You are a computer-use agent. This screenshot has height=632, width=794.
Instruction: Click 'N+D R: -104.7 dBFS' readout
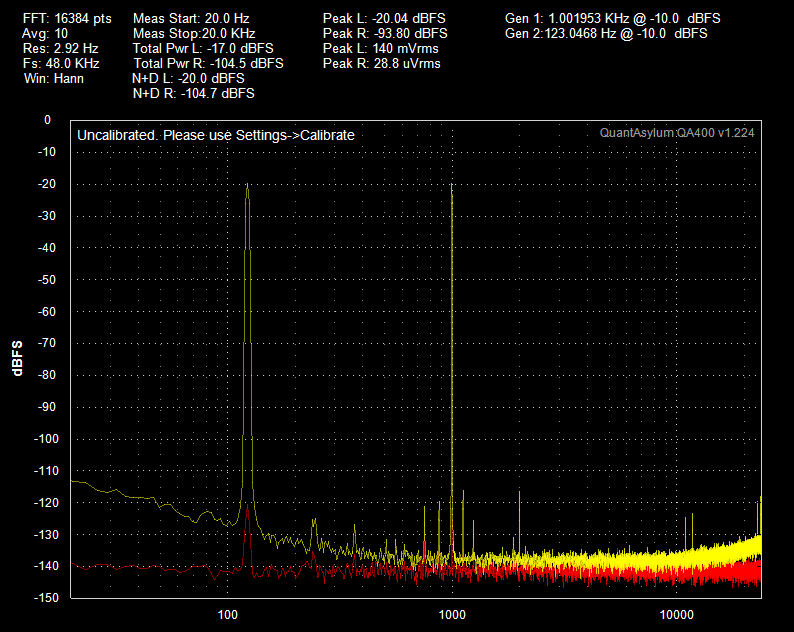pyautogui.click(x=193, y=93)
